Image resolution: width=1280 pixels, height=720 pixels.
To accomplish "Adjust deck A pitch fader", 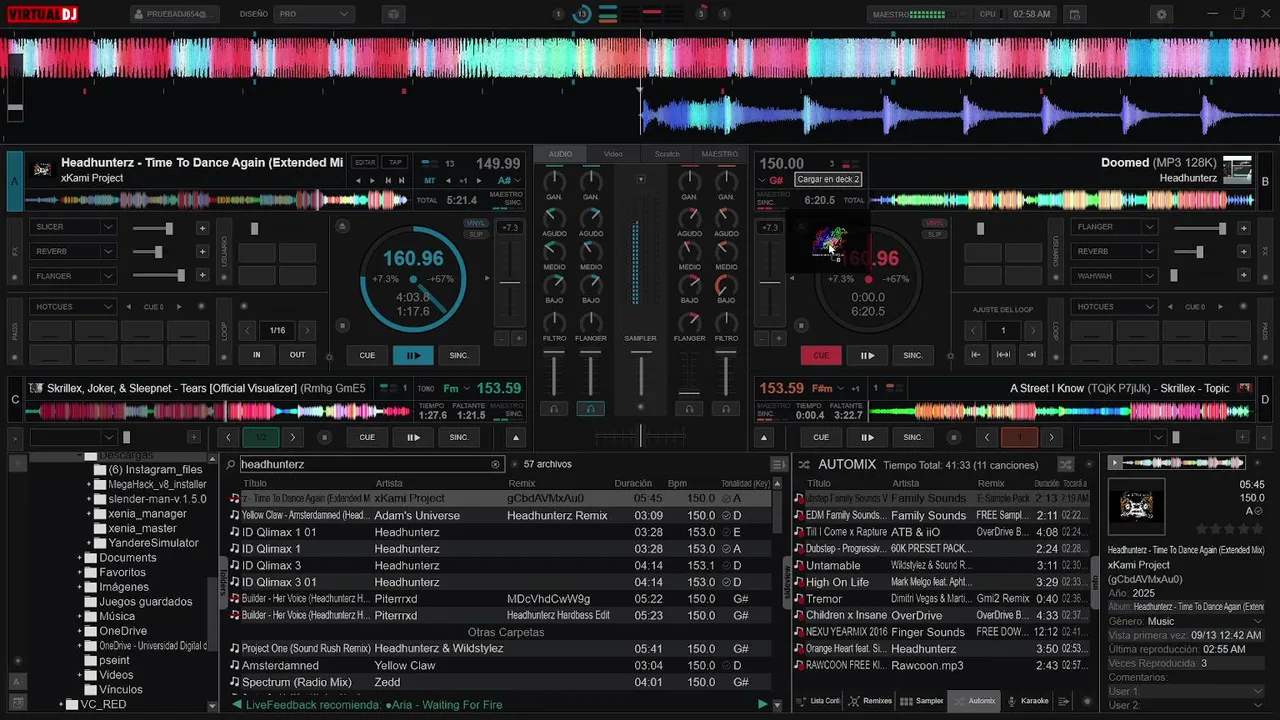I will pos(510,283).
